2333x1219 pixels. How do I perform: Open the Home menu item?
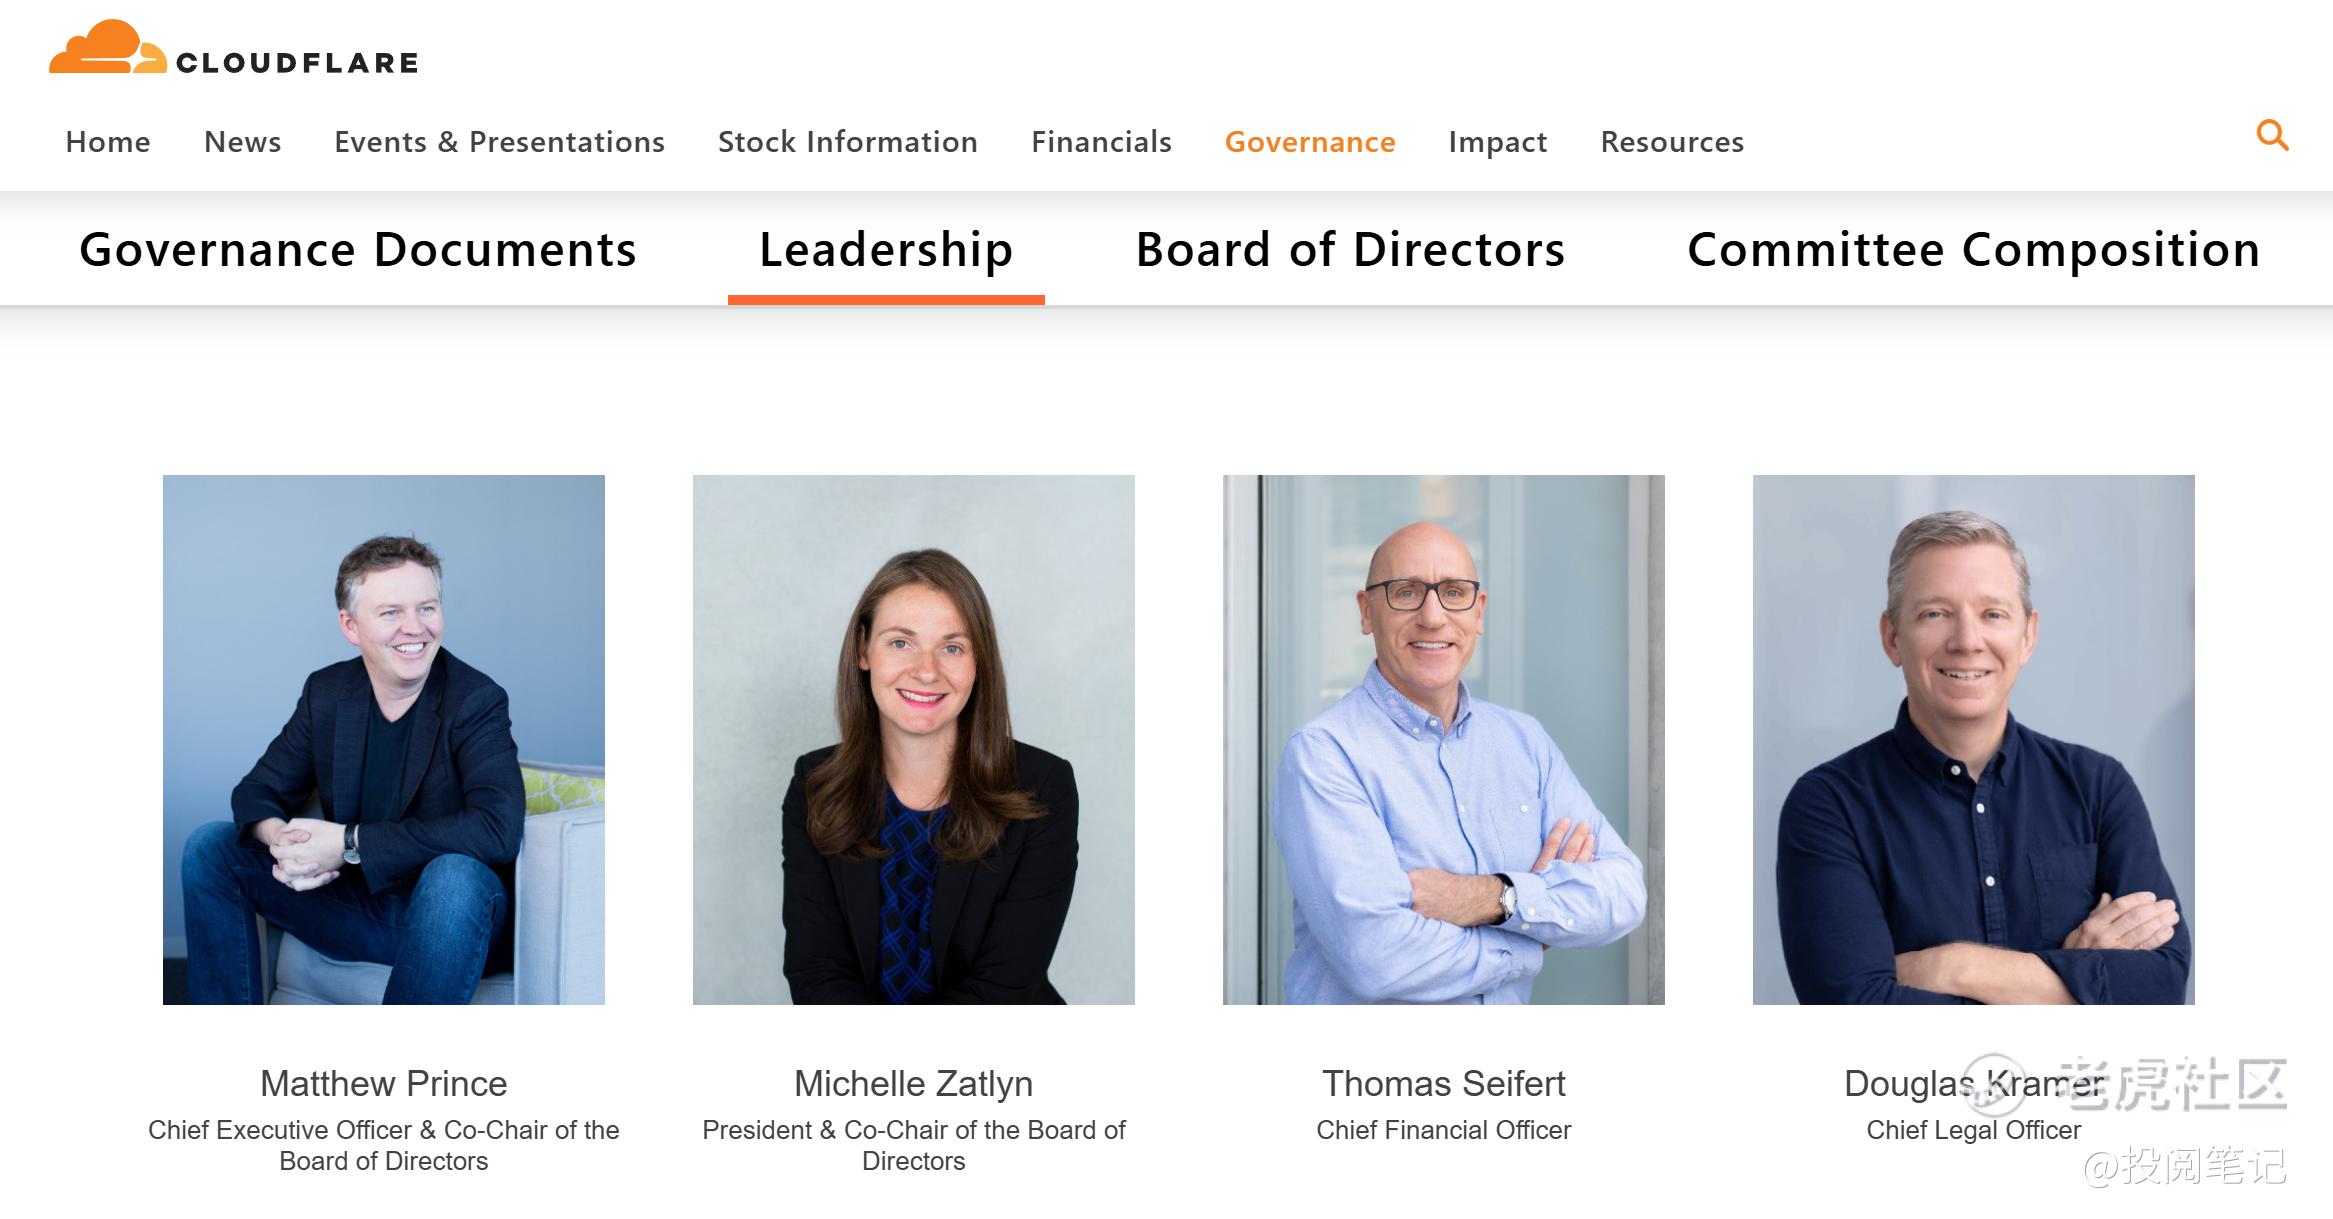(108, 142)
